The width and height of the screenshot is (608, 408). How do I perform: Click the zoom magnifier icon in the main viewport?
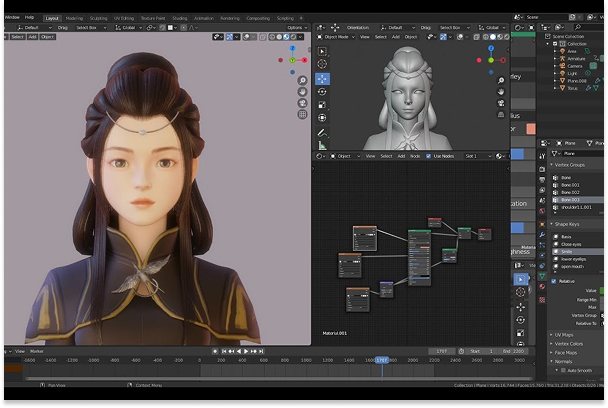coord(302,80)
